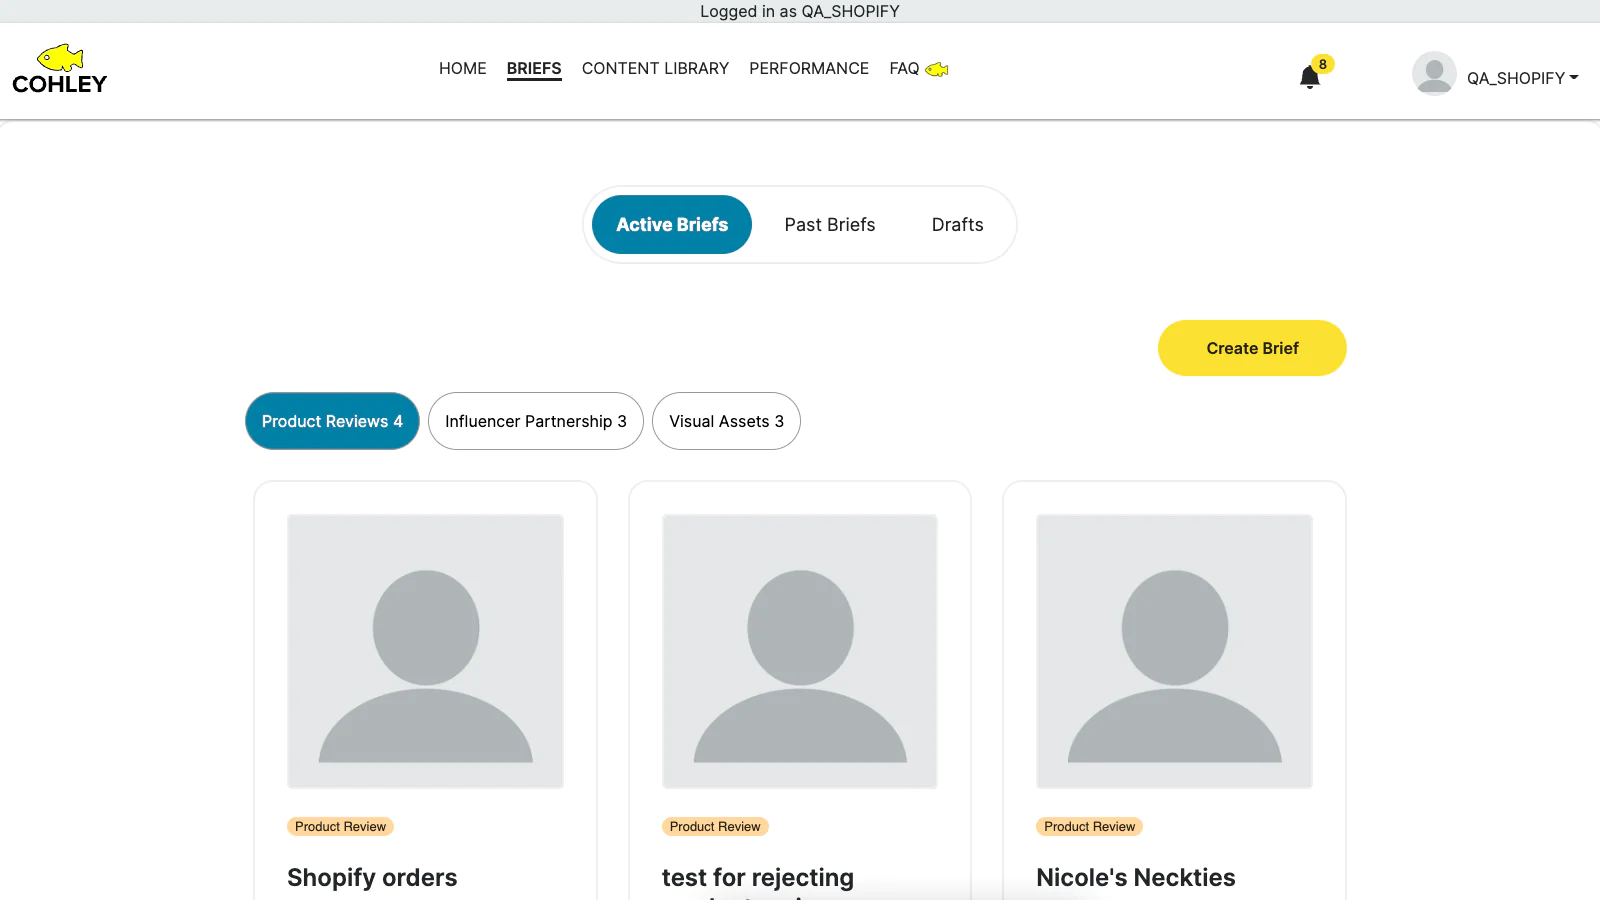Click the Nicole's Neckties brief title

[x=1135, y=877]
